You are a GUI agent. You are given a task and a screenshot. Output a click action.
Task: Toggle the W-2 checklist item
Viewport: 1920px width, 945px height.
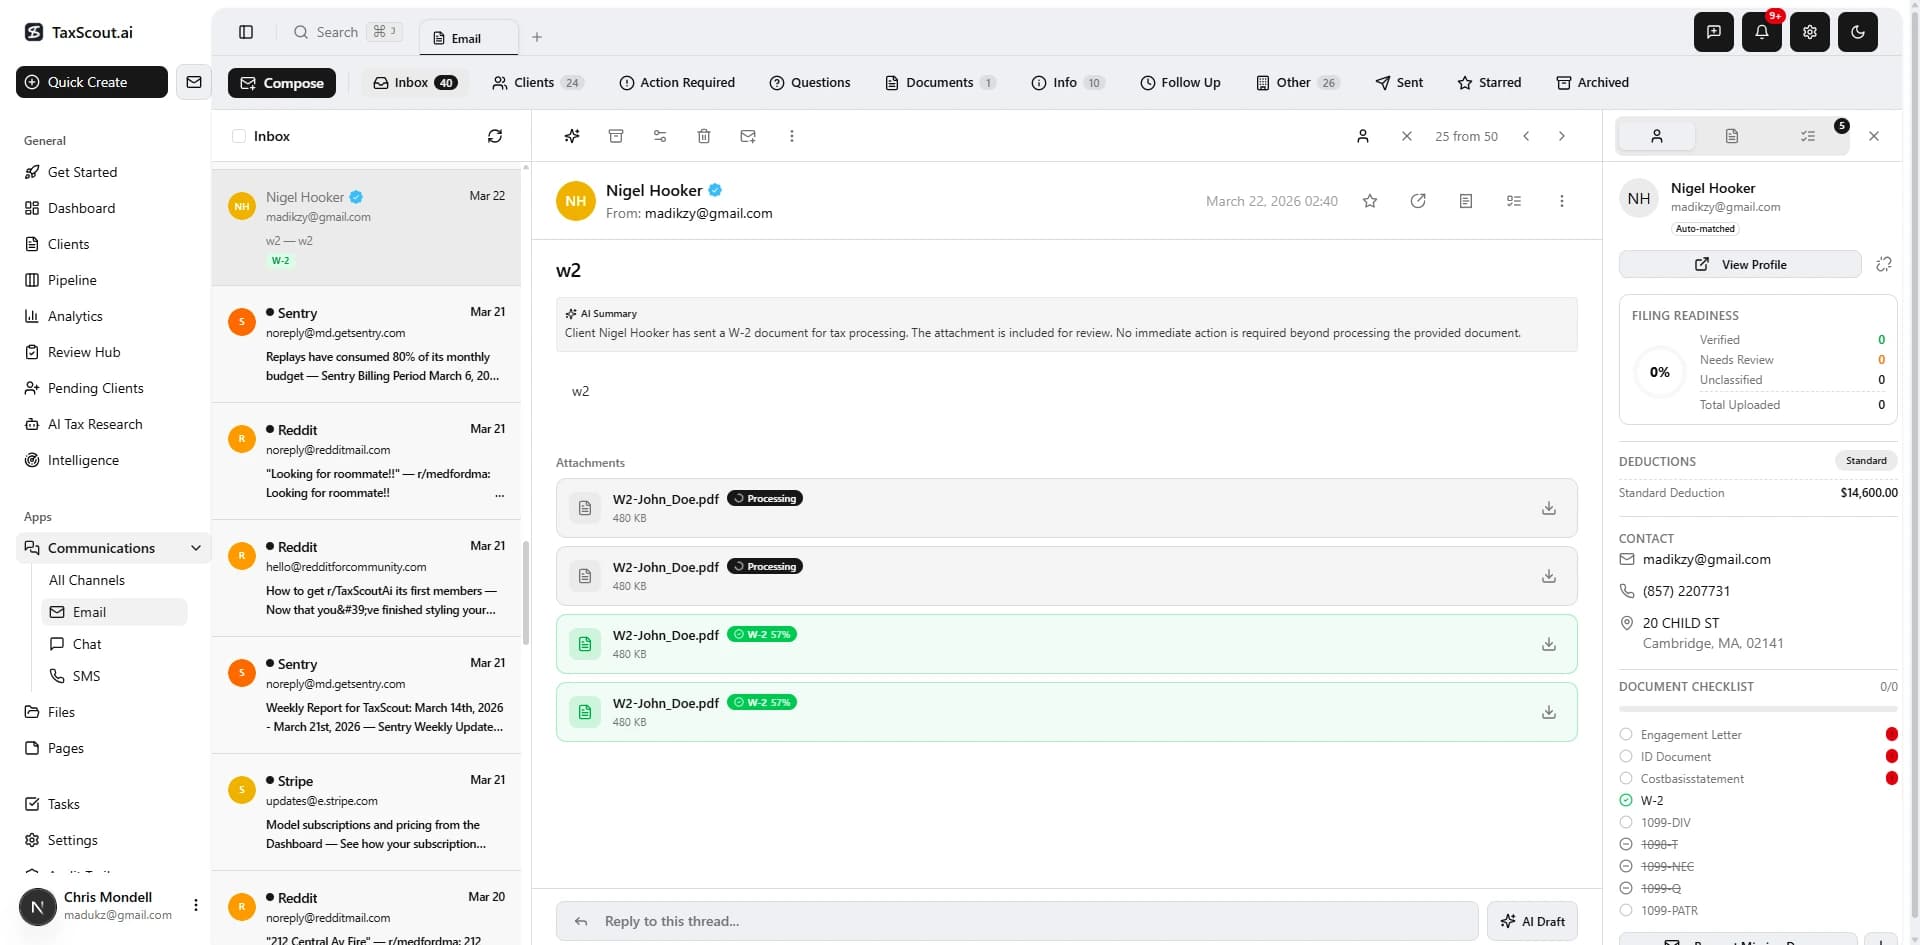[1626, 800]
